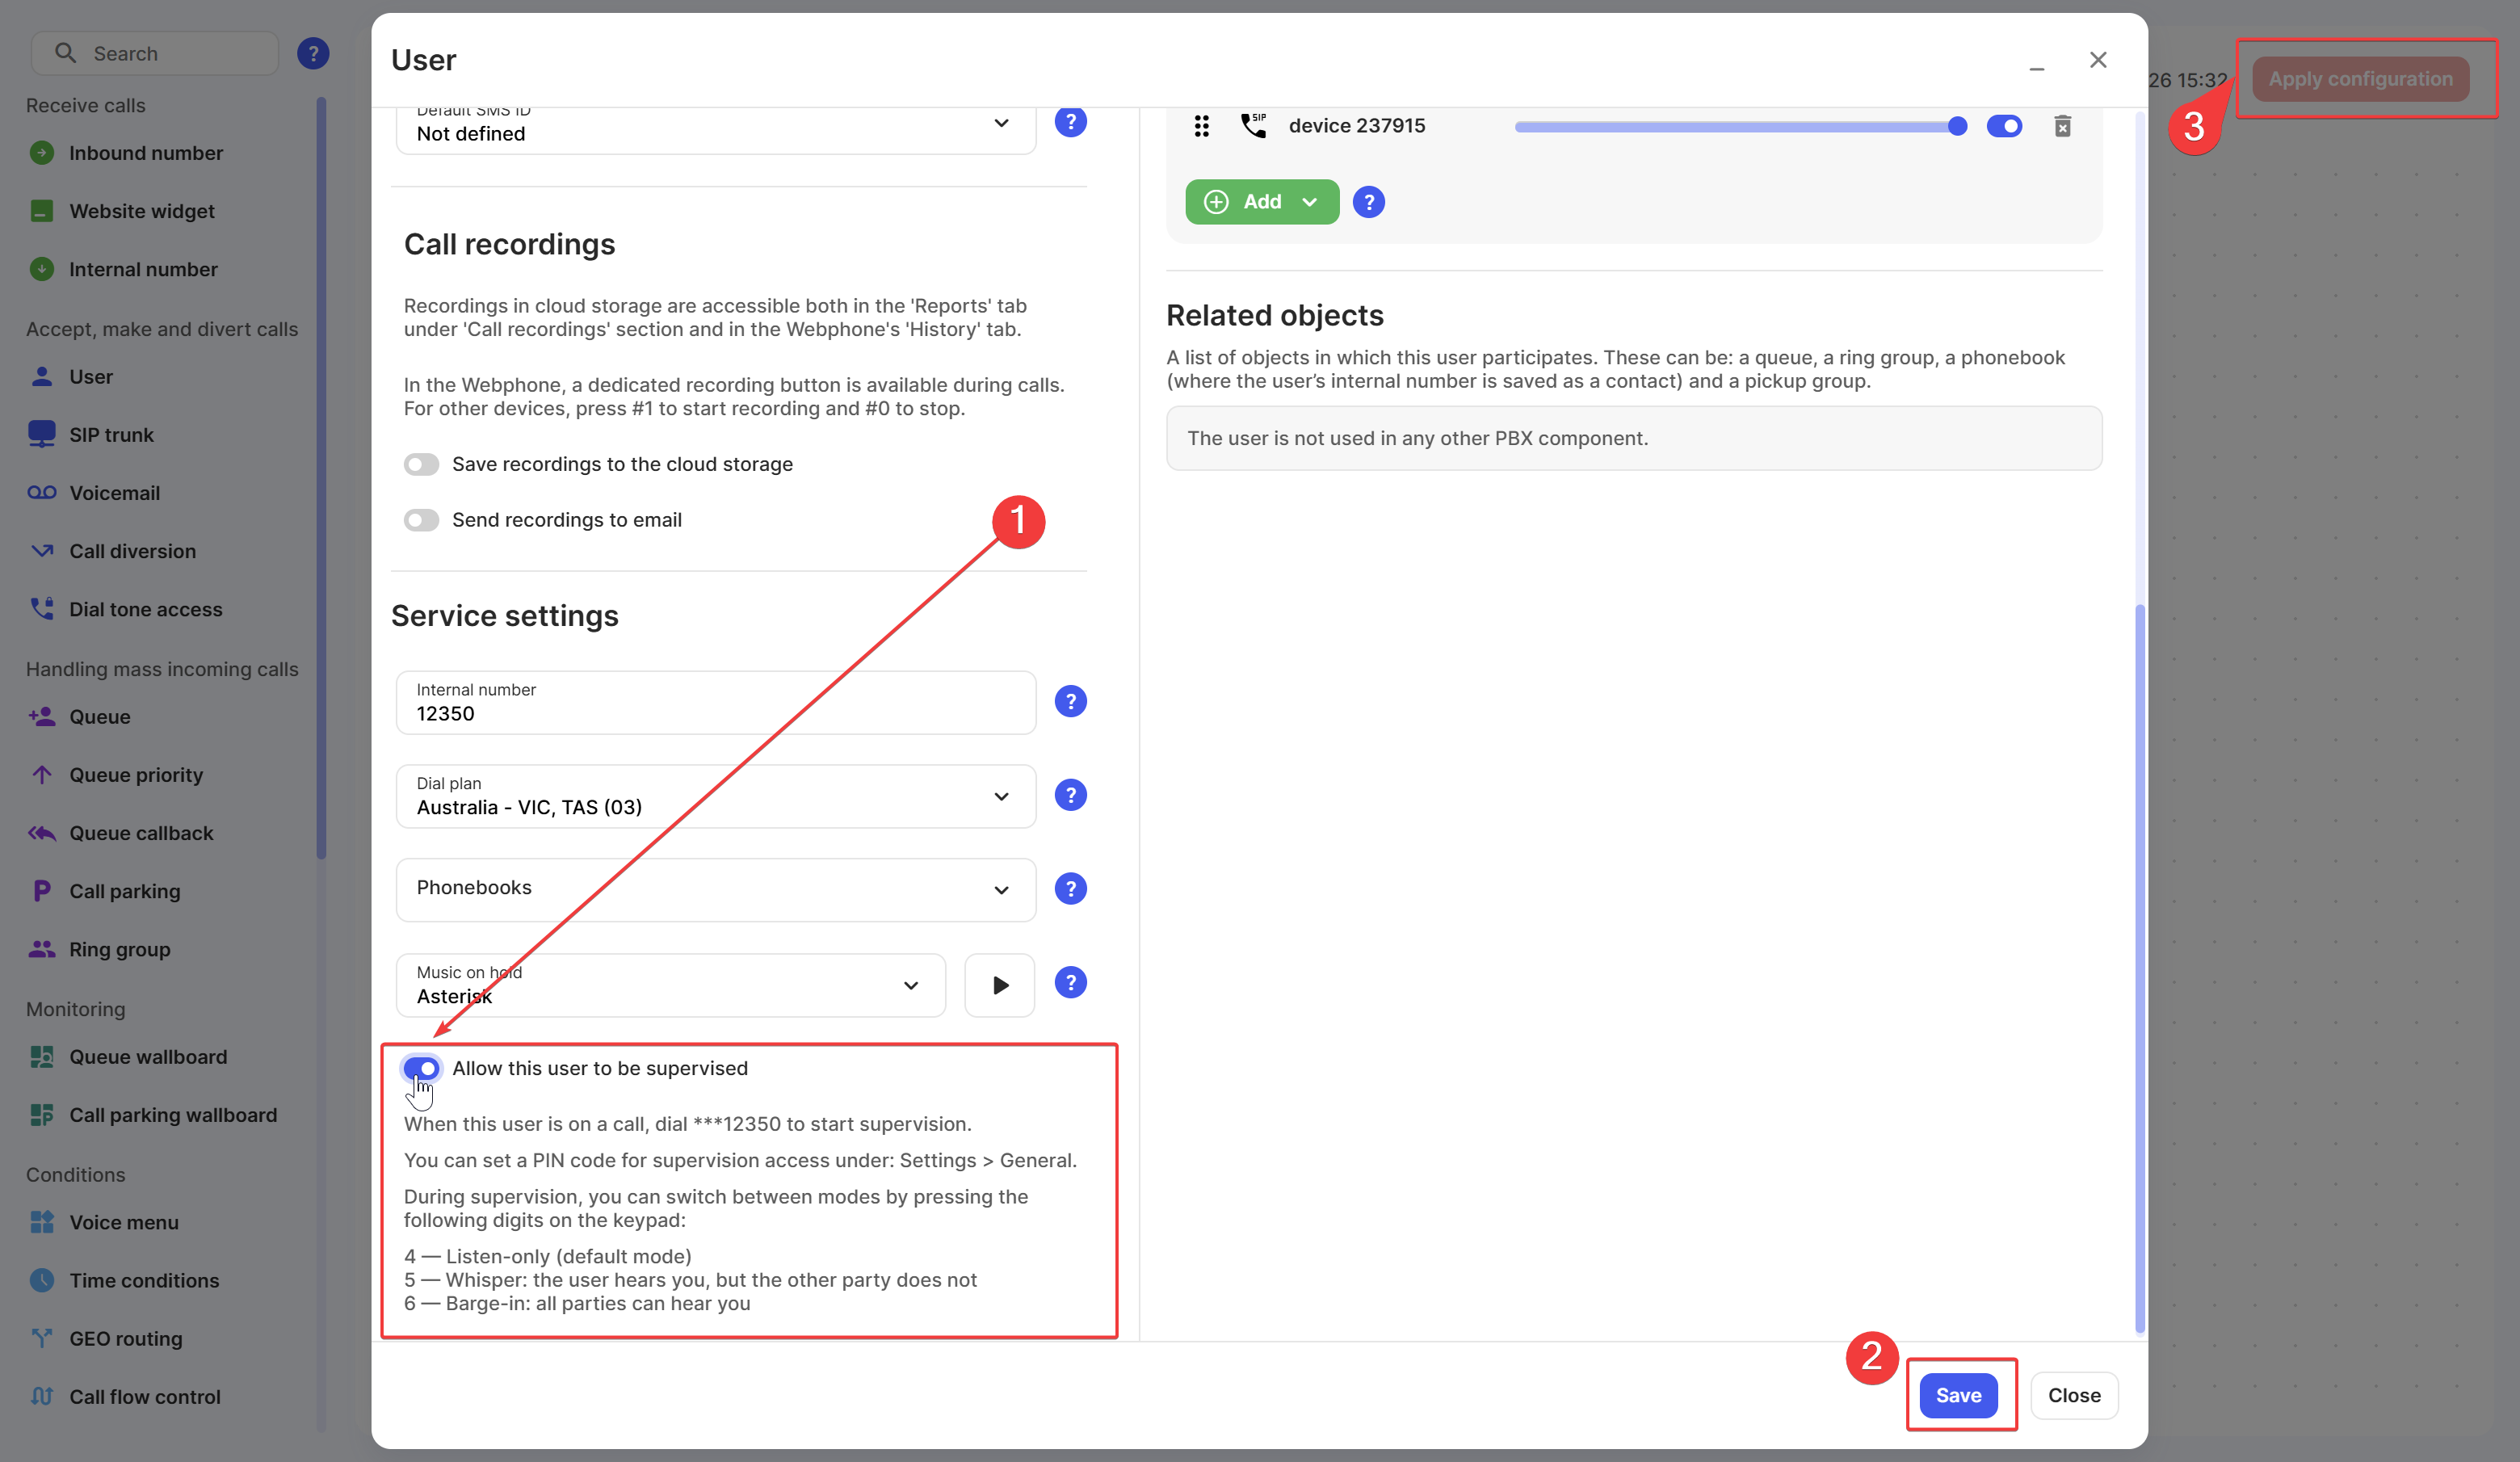Click the SIP phone icon for device
The image size is (2520, 1462).
(1253, 125)
